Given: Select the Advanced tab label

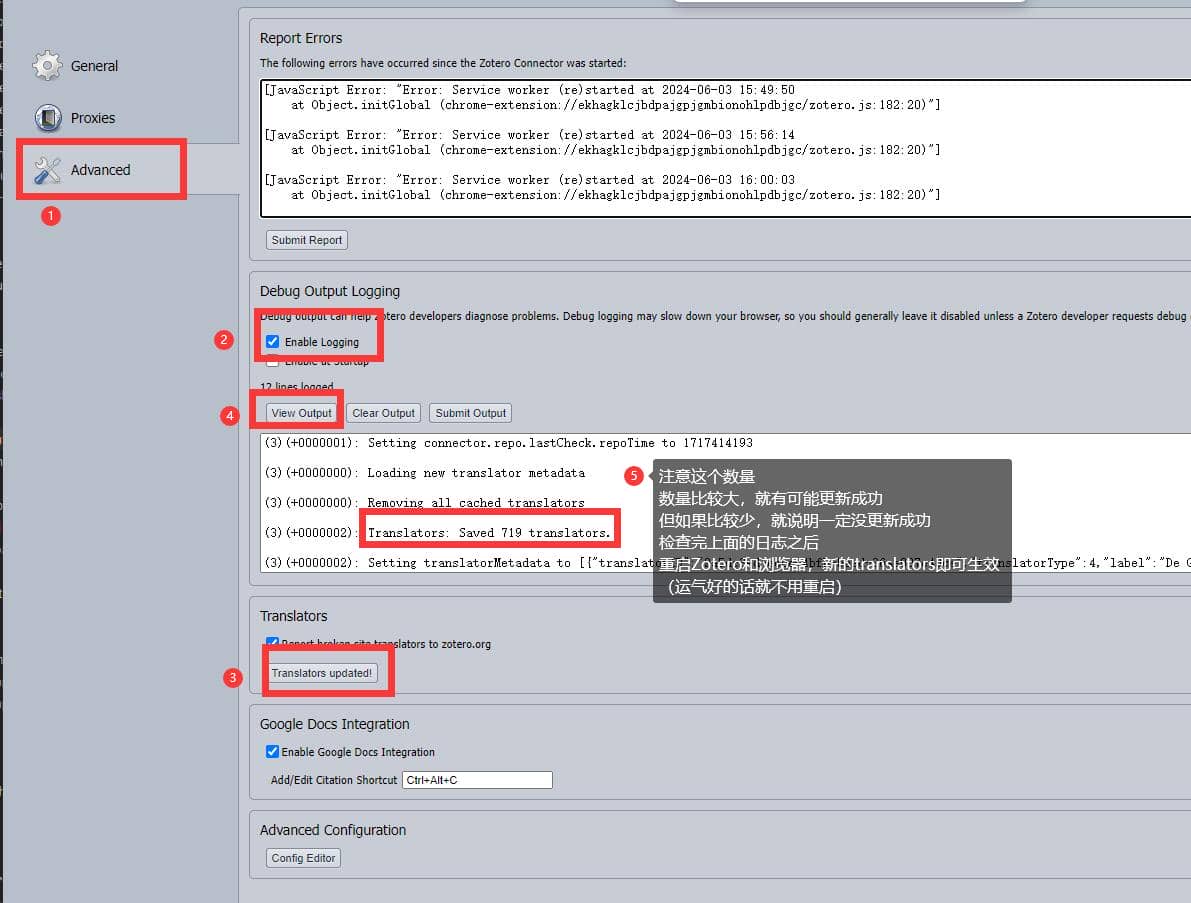Looking at the screenshot, I should coord(100,170).
